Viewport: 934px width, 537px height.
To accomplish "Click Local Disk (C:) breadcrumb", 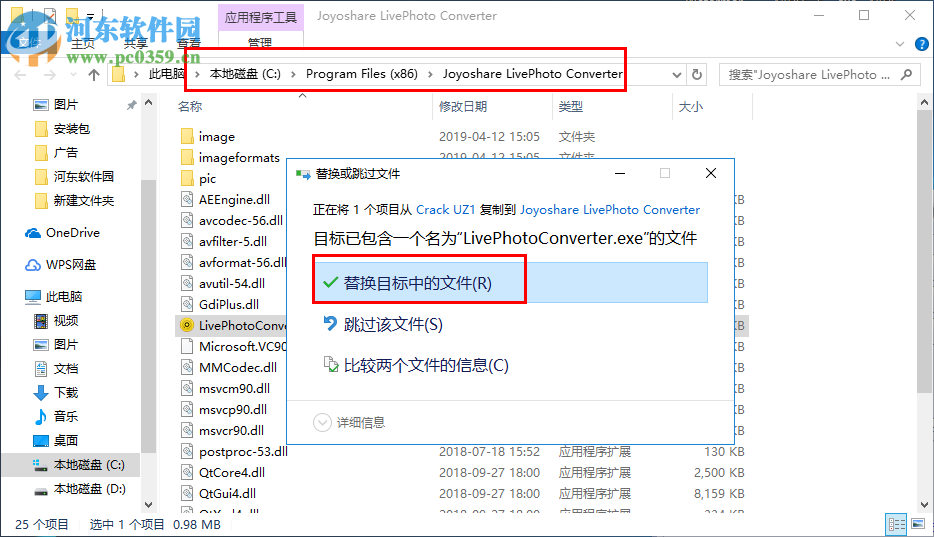I will (245, 74).
